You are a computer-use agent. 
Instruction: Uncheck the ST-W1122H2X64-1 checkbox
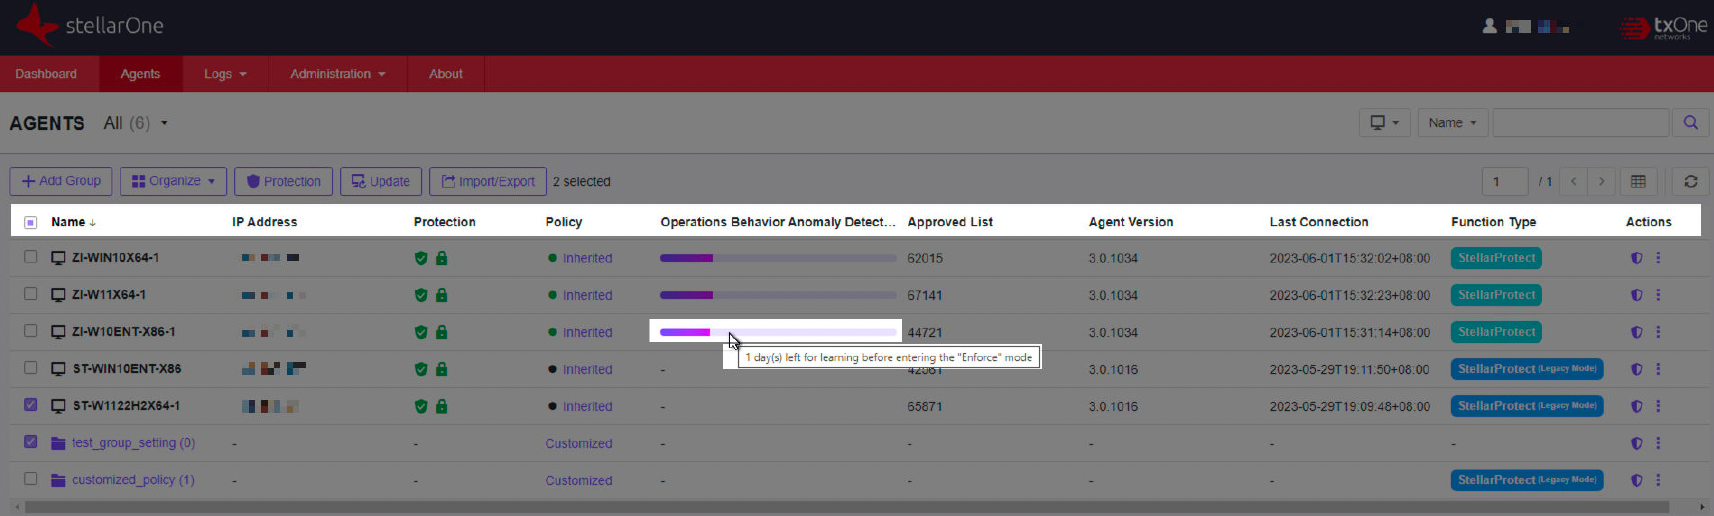pyautogui.click(x=31, y=405)
